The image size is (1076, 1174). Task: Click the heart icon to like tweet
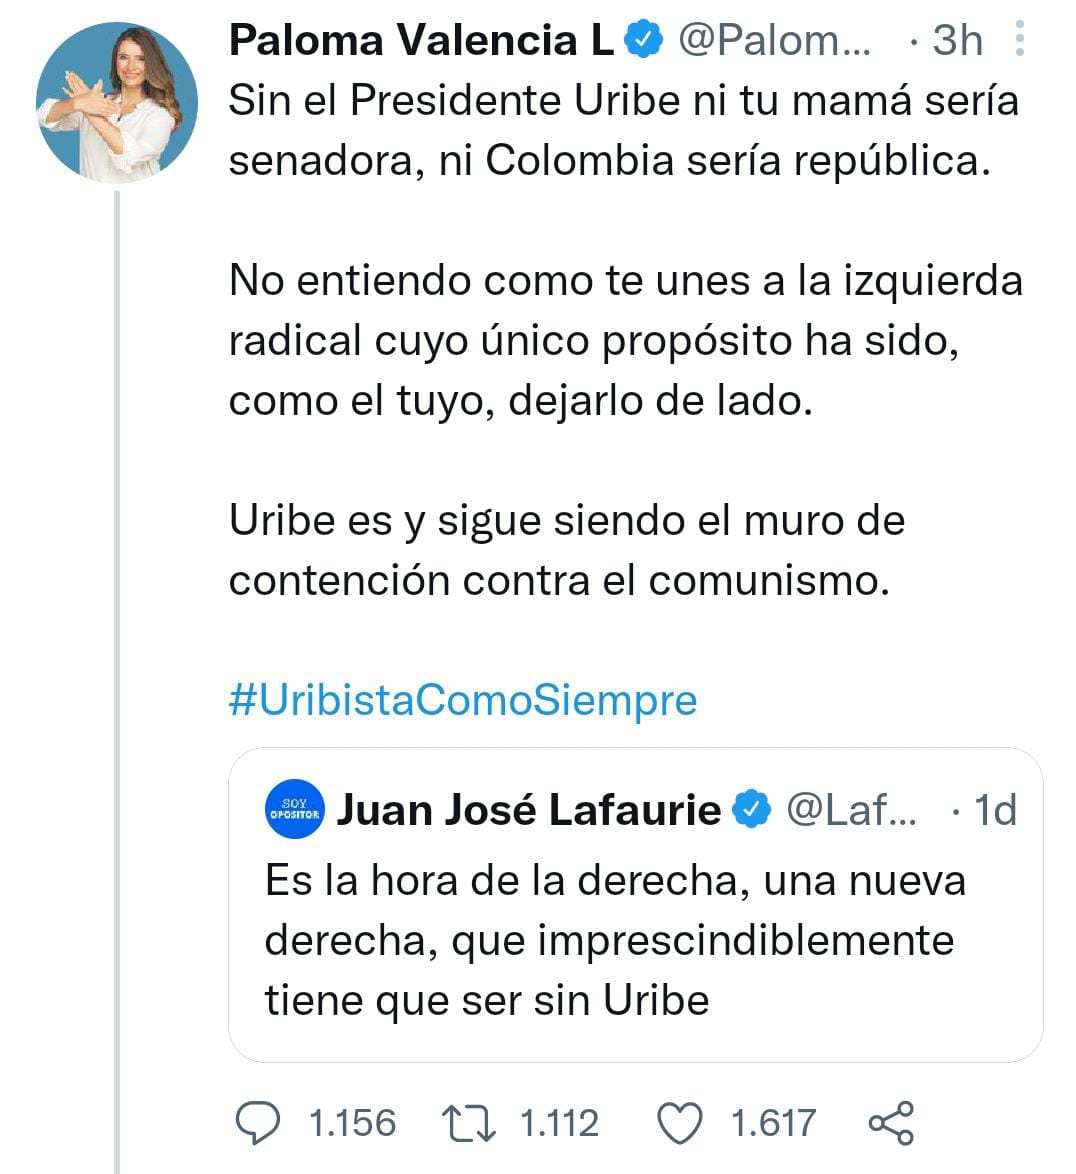click(x=679, y=1124)
